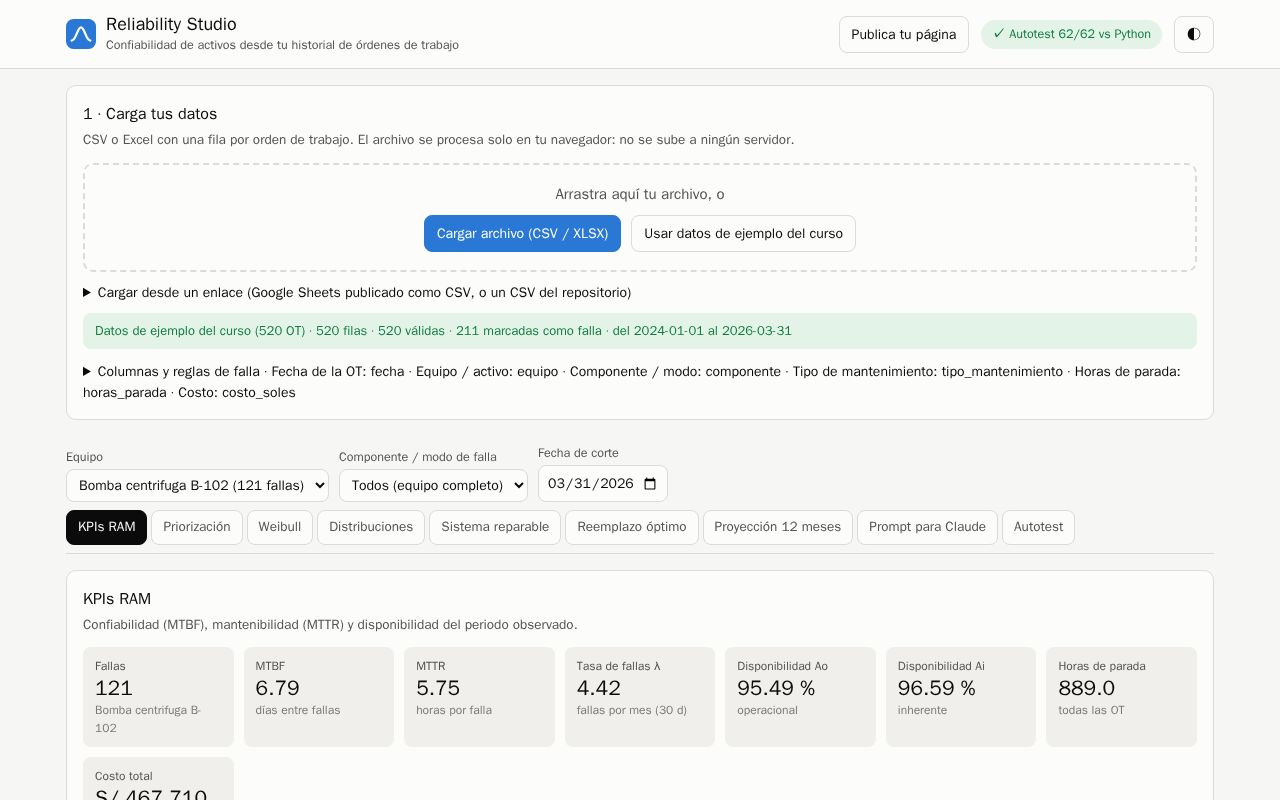The width and height of the screenshot is (1280, 800).
Task: Click the Publica tu página button
Action: 904,34
